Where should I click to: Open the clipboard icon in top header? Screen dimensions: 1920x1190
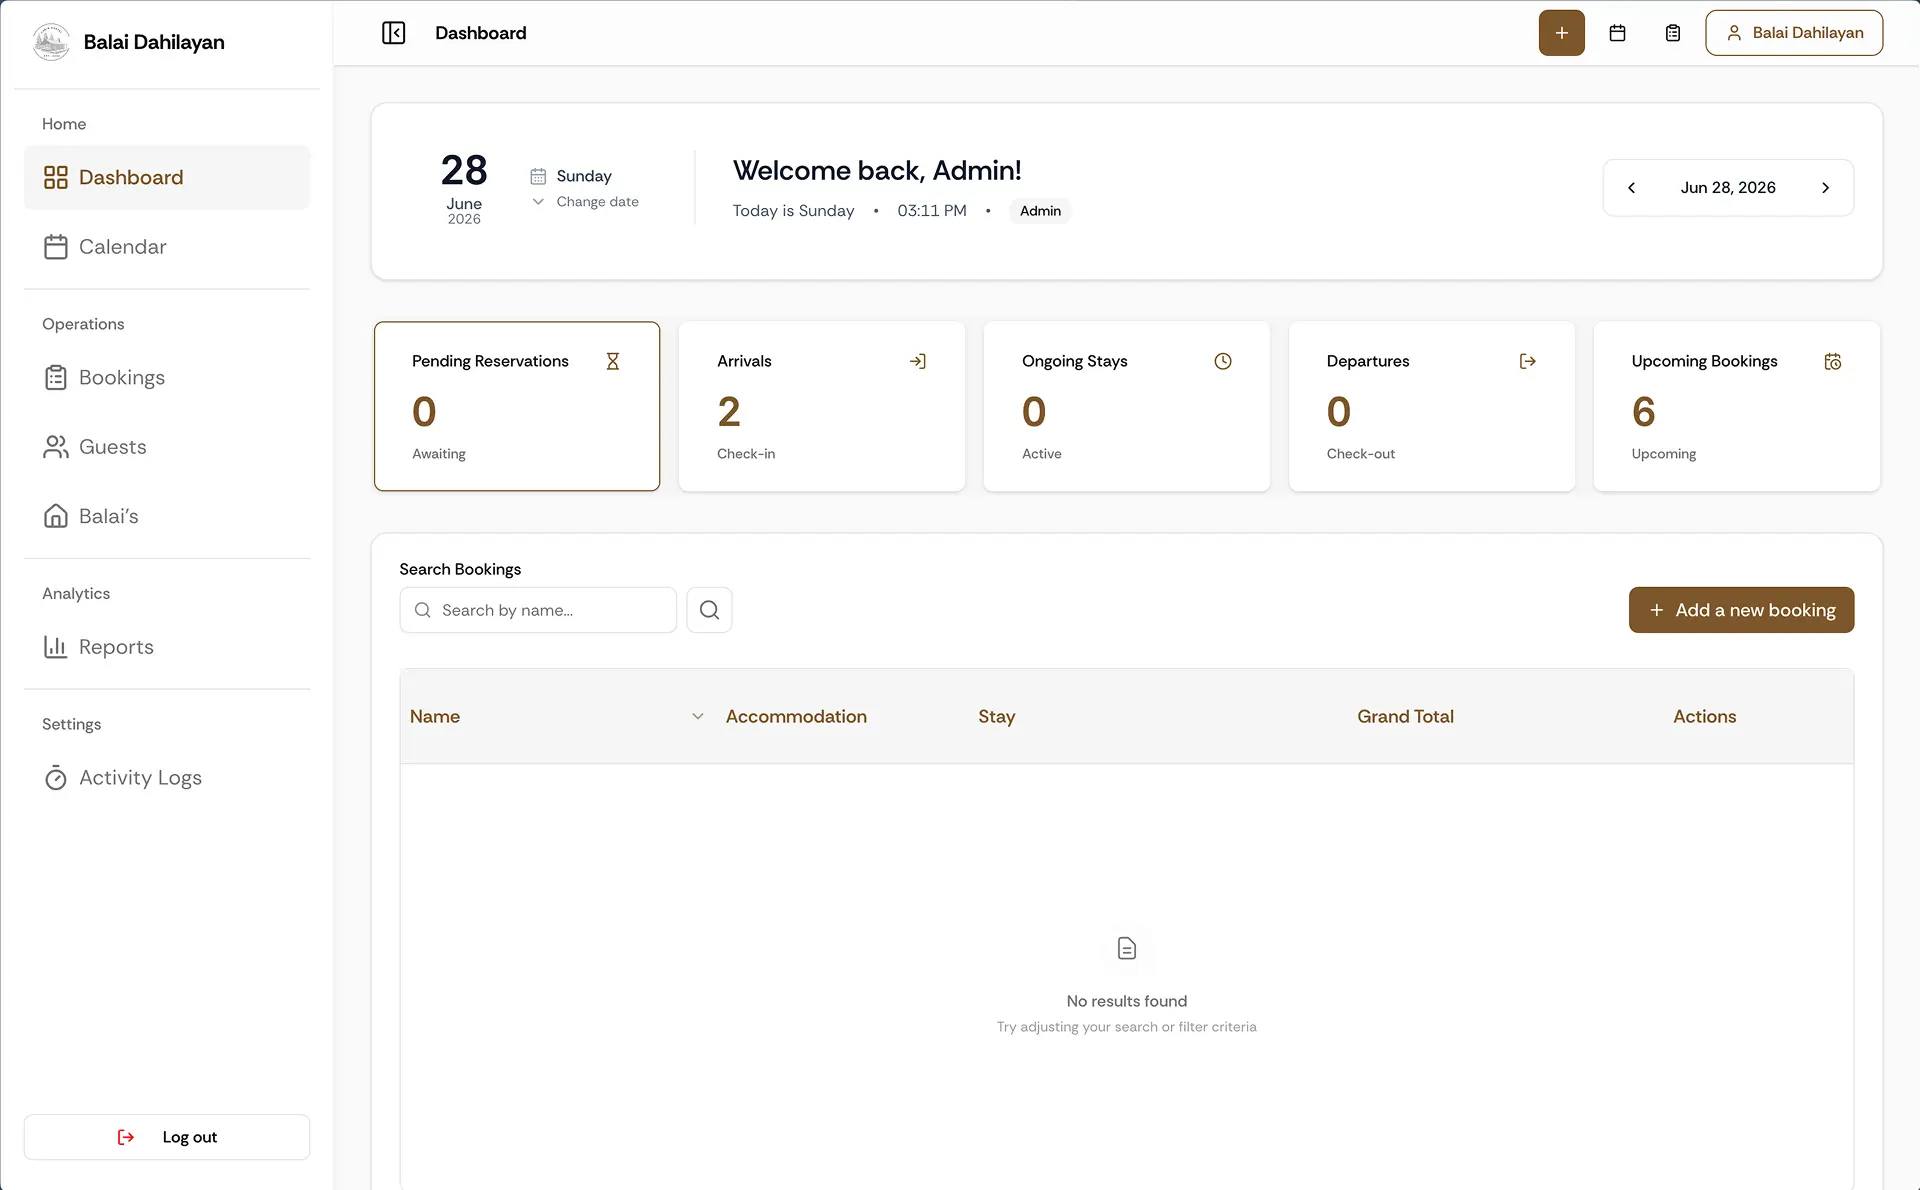1673,33
